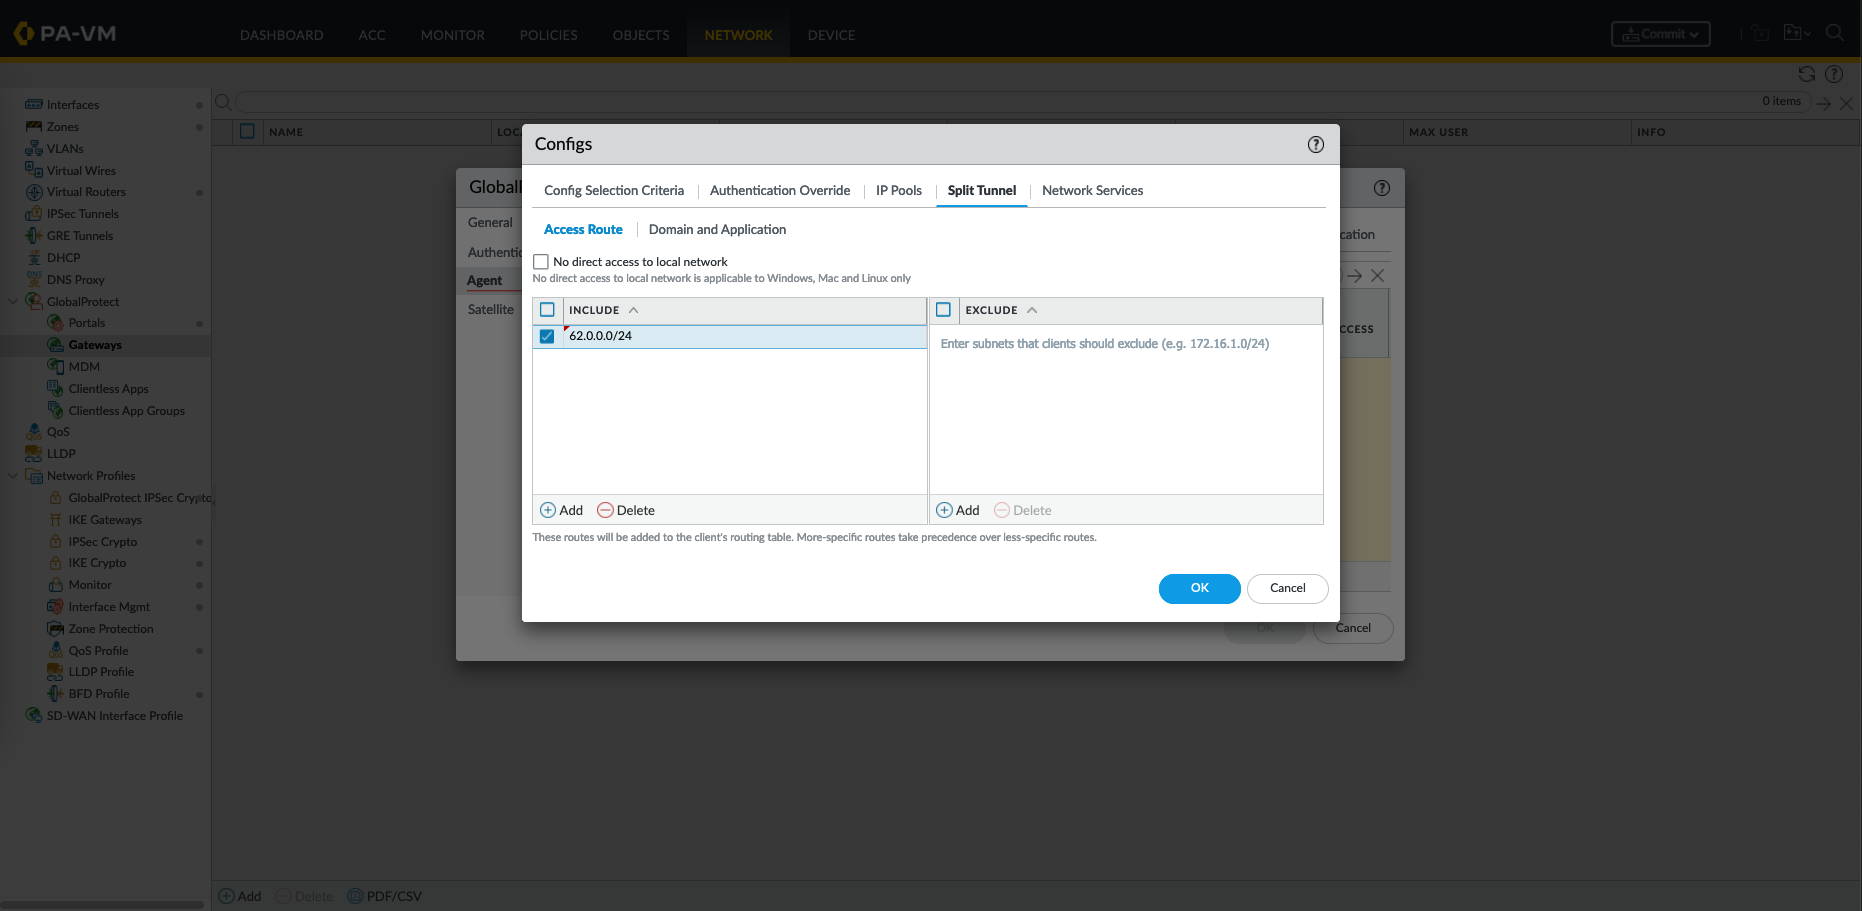
Task: Switch to Domain and Application sub-tab
Action: point(717,230)
